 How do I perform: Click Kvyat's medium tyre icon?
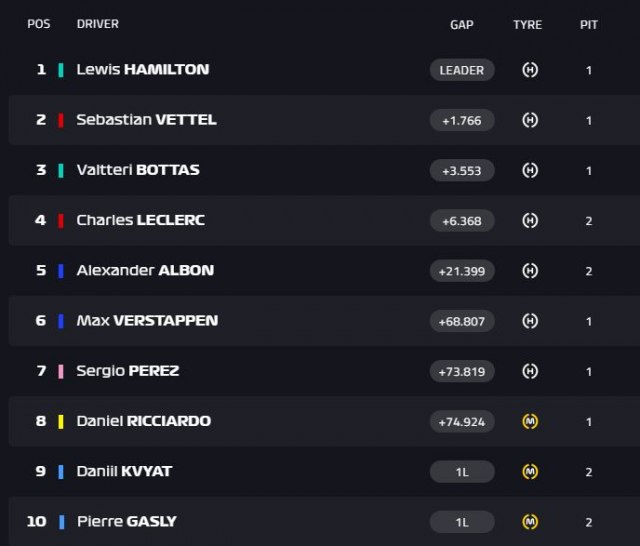[530, 472]
